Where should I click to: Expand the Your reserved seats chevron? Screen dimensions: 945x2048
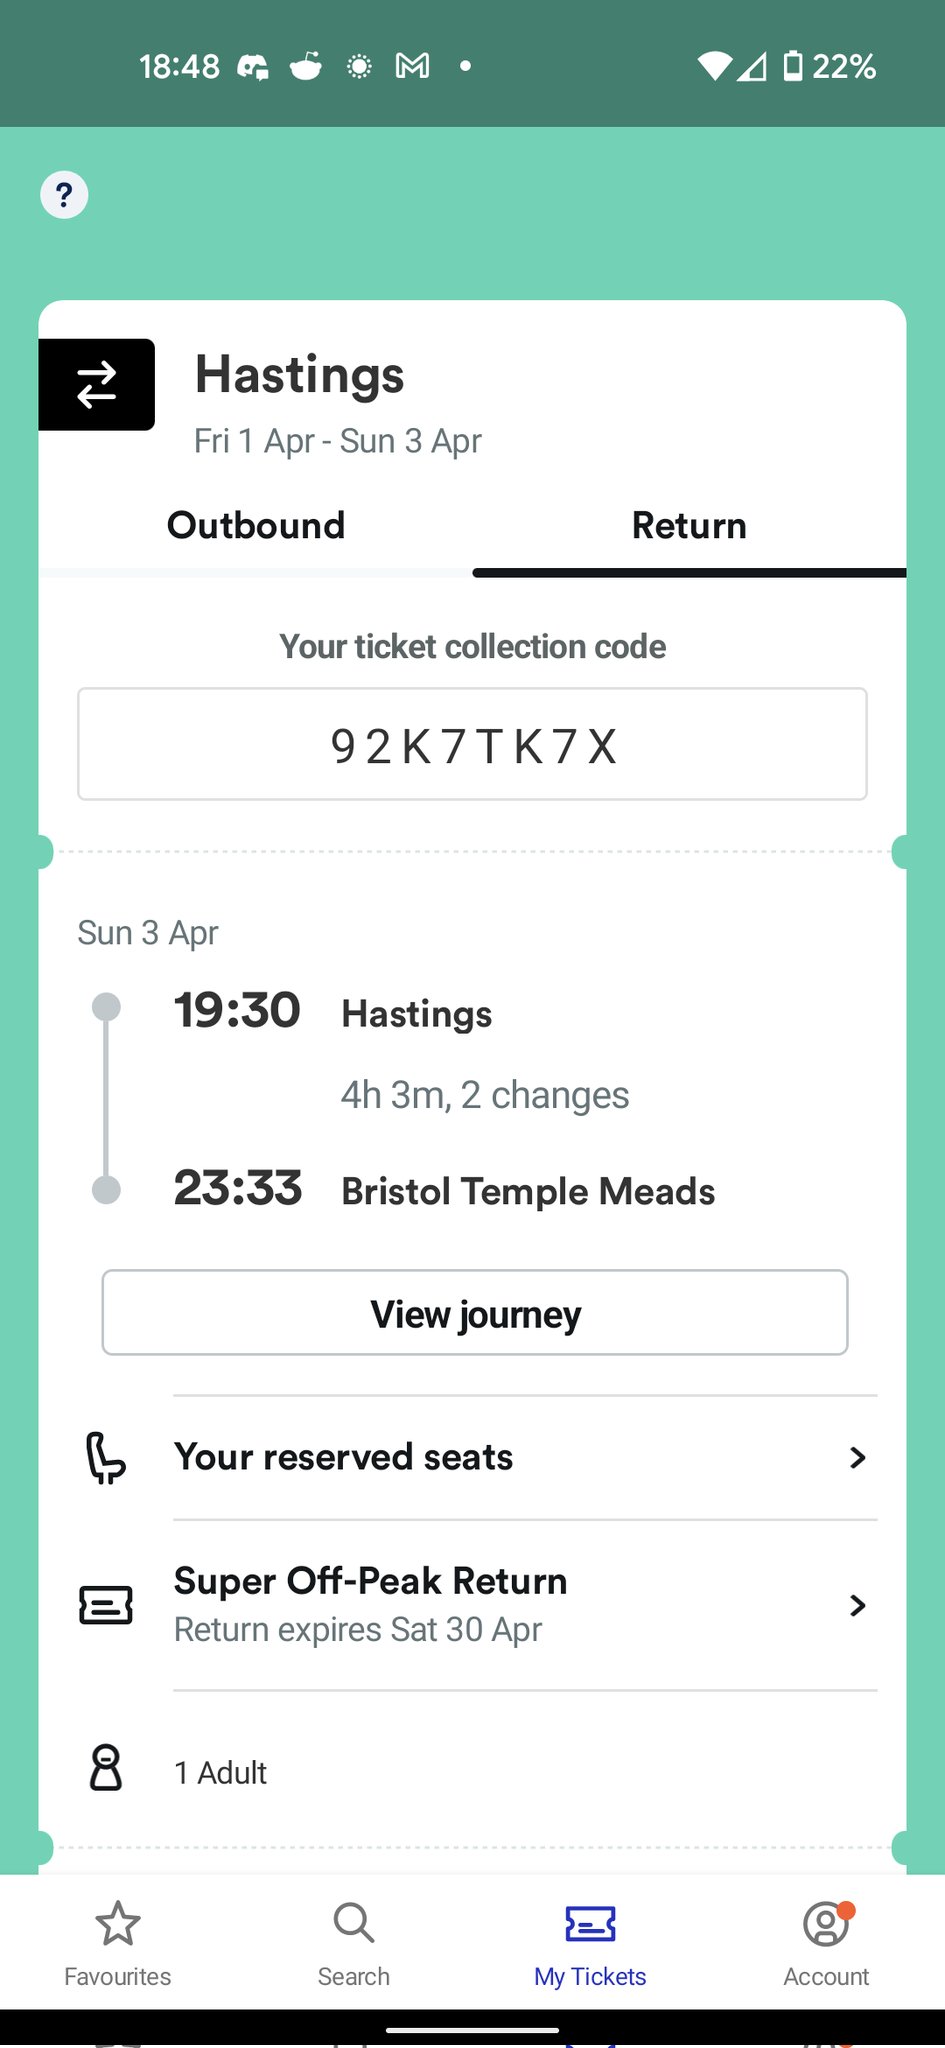pos(857,1458)
